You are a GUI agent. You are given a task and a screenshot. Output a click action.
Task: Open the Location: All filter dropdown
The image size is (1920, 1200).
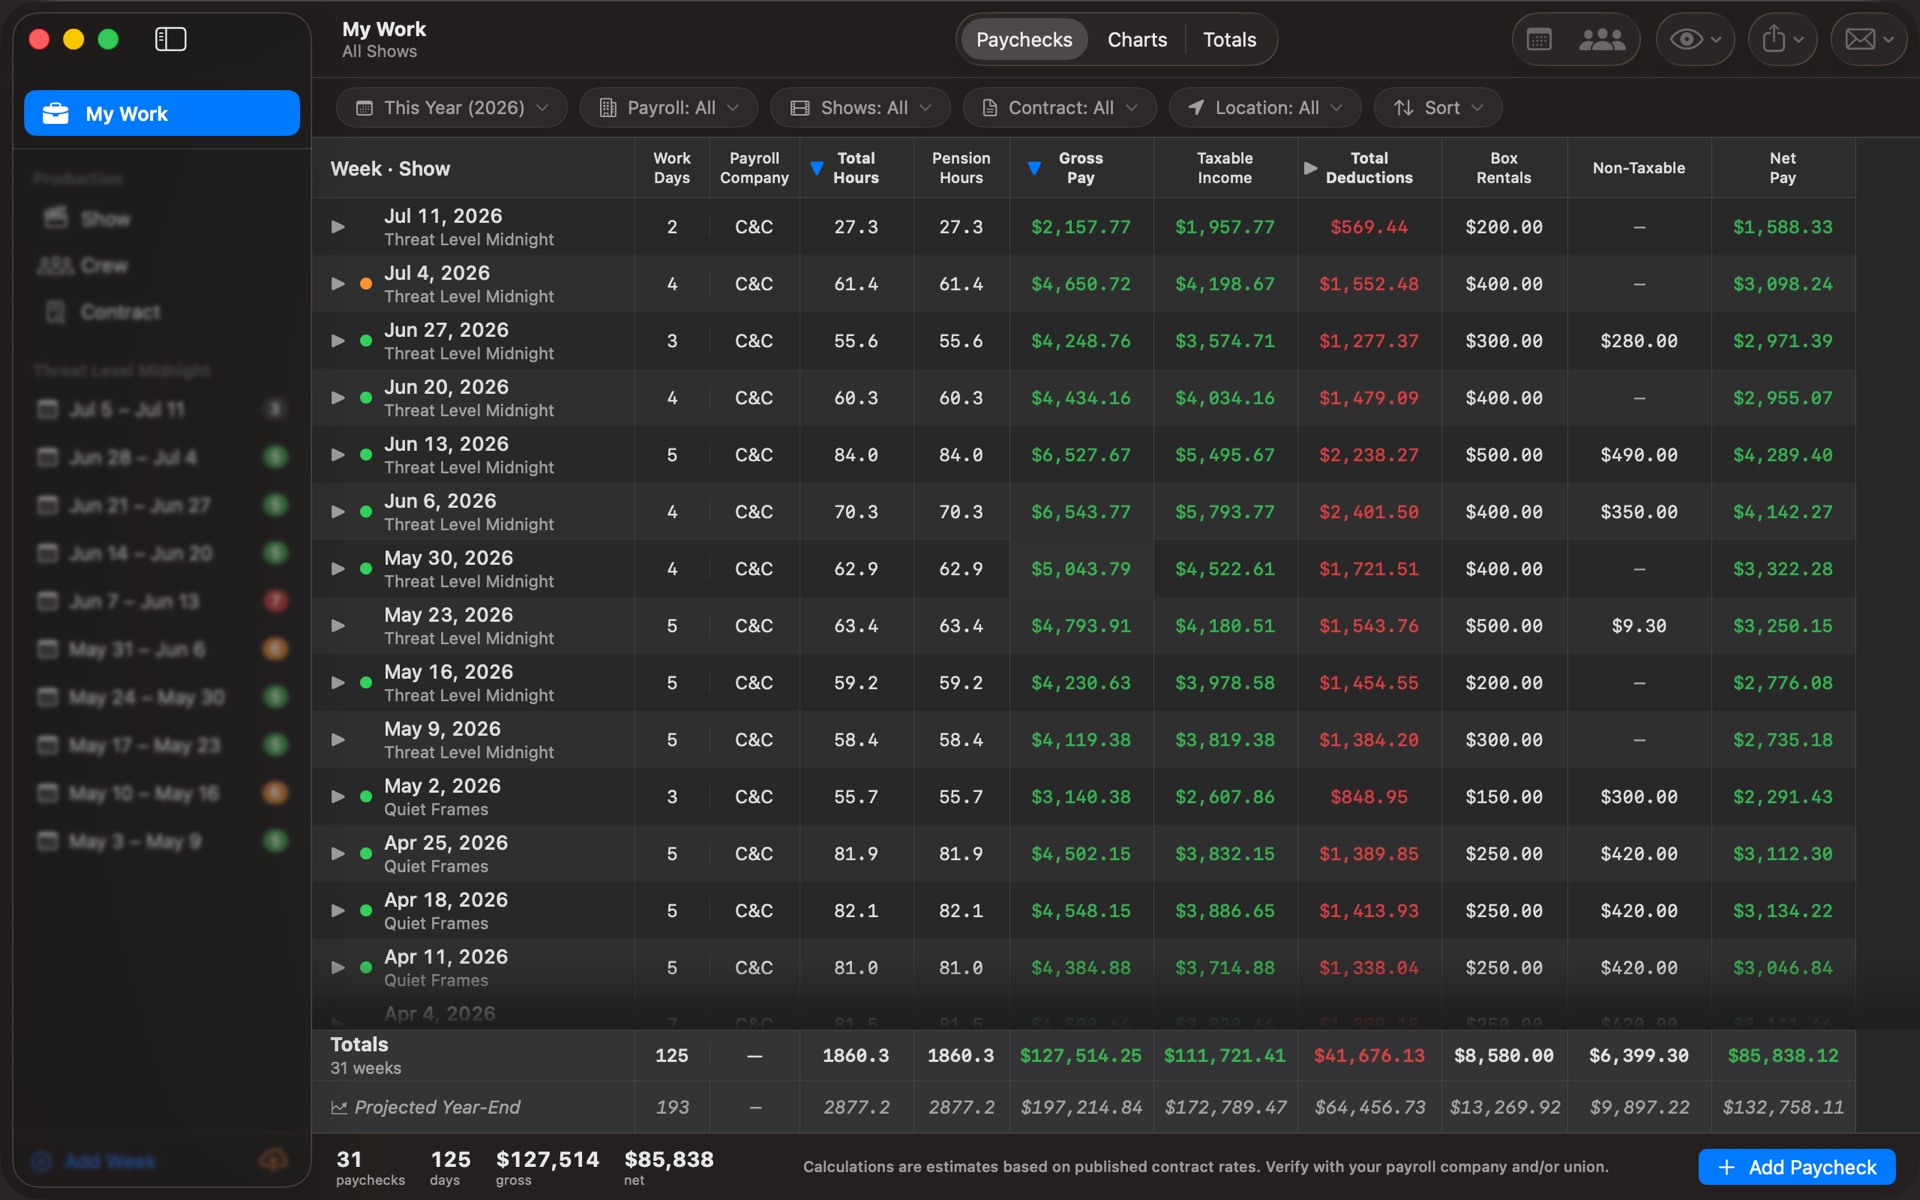coord(1265,107)
